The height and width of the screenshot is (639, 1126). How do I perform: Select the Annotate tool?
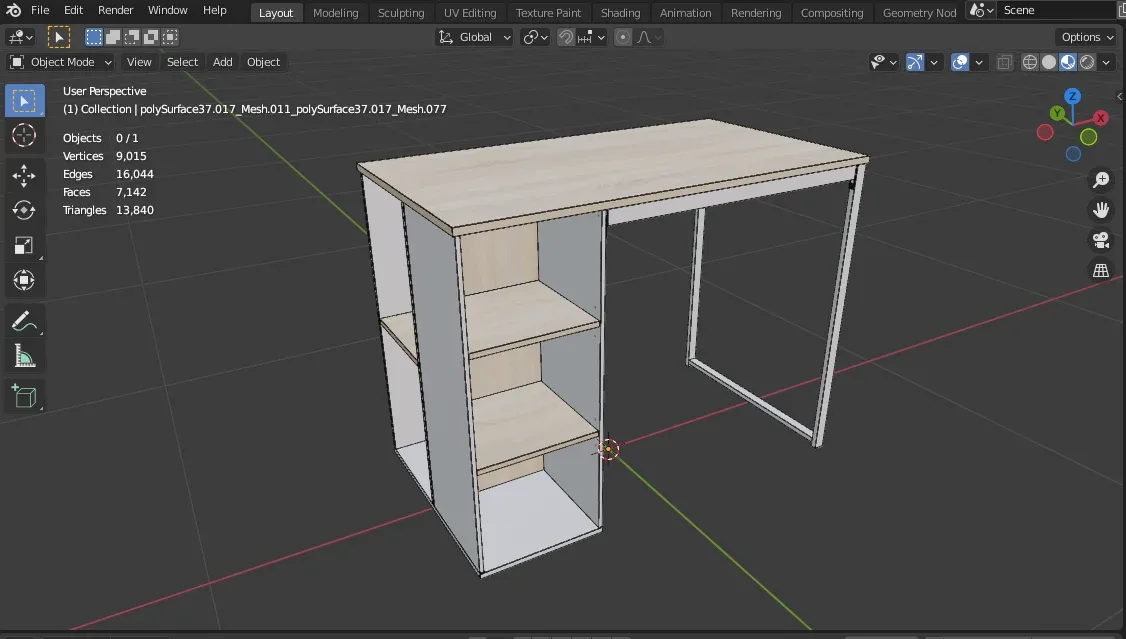(x=24, y=320)
